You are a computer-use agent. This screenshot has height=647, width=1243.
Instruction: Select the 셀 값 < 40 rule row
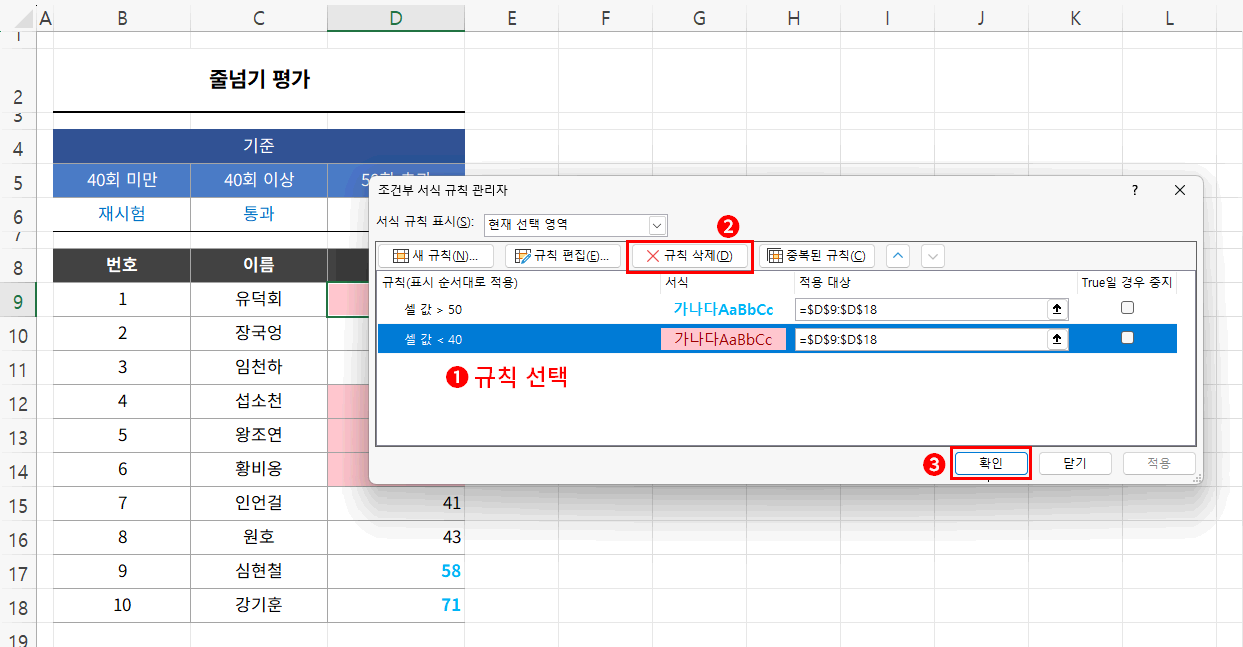(777, 340)
